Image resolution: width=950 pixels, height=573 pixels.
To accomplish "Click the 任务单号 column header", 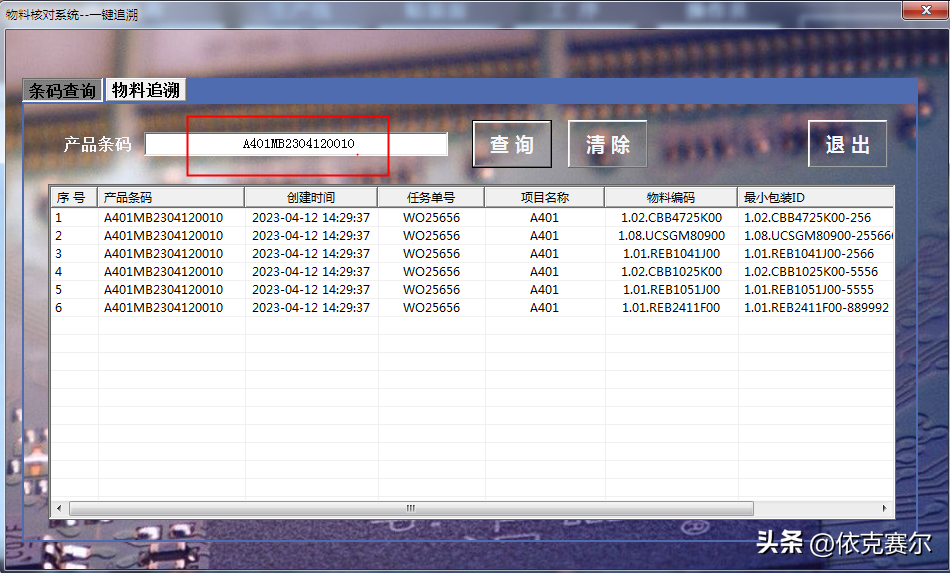I will pos(431,197).
